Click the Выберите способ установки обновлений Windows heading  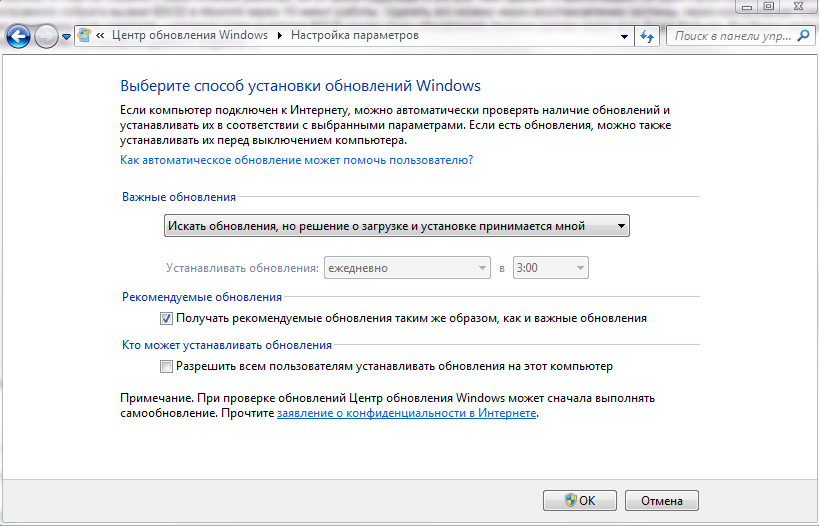(x=300, y=86)
